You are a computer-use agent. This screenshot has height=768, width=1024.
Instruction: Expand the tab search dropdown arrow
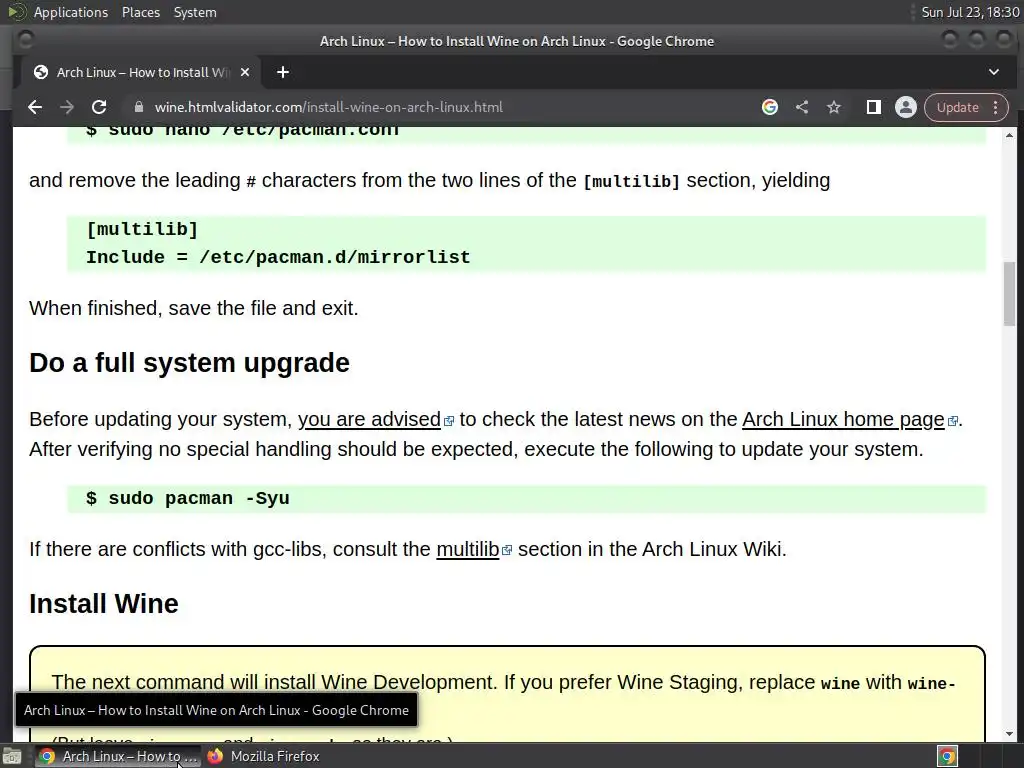point(994,72)
